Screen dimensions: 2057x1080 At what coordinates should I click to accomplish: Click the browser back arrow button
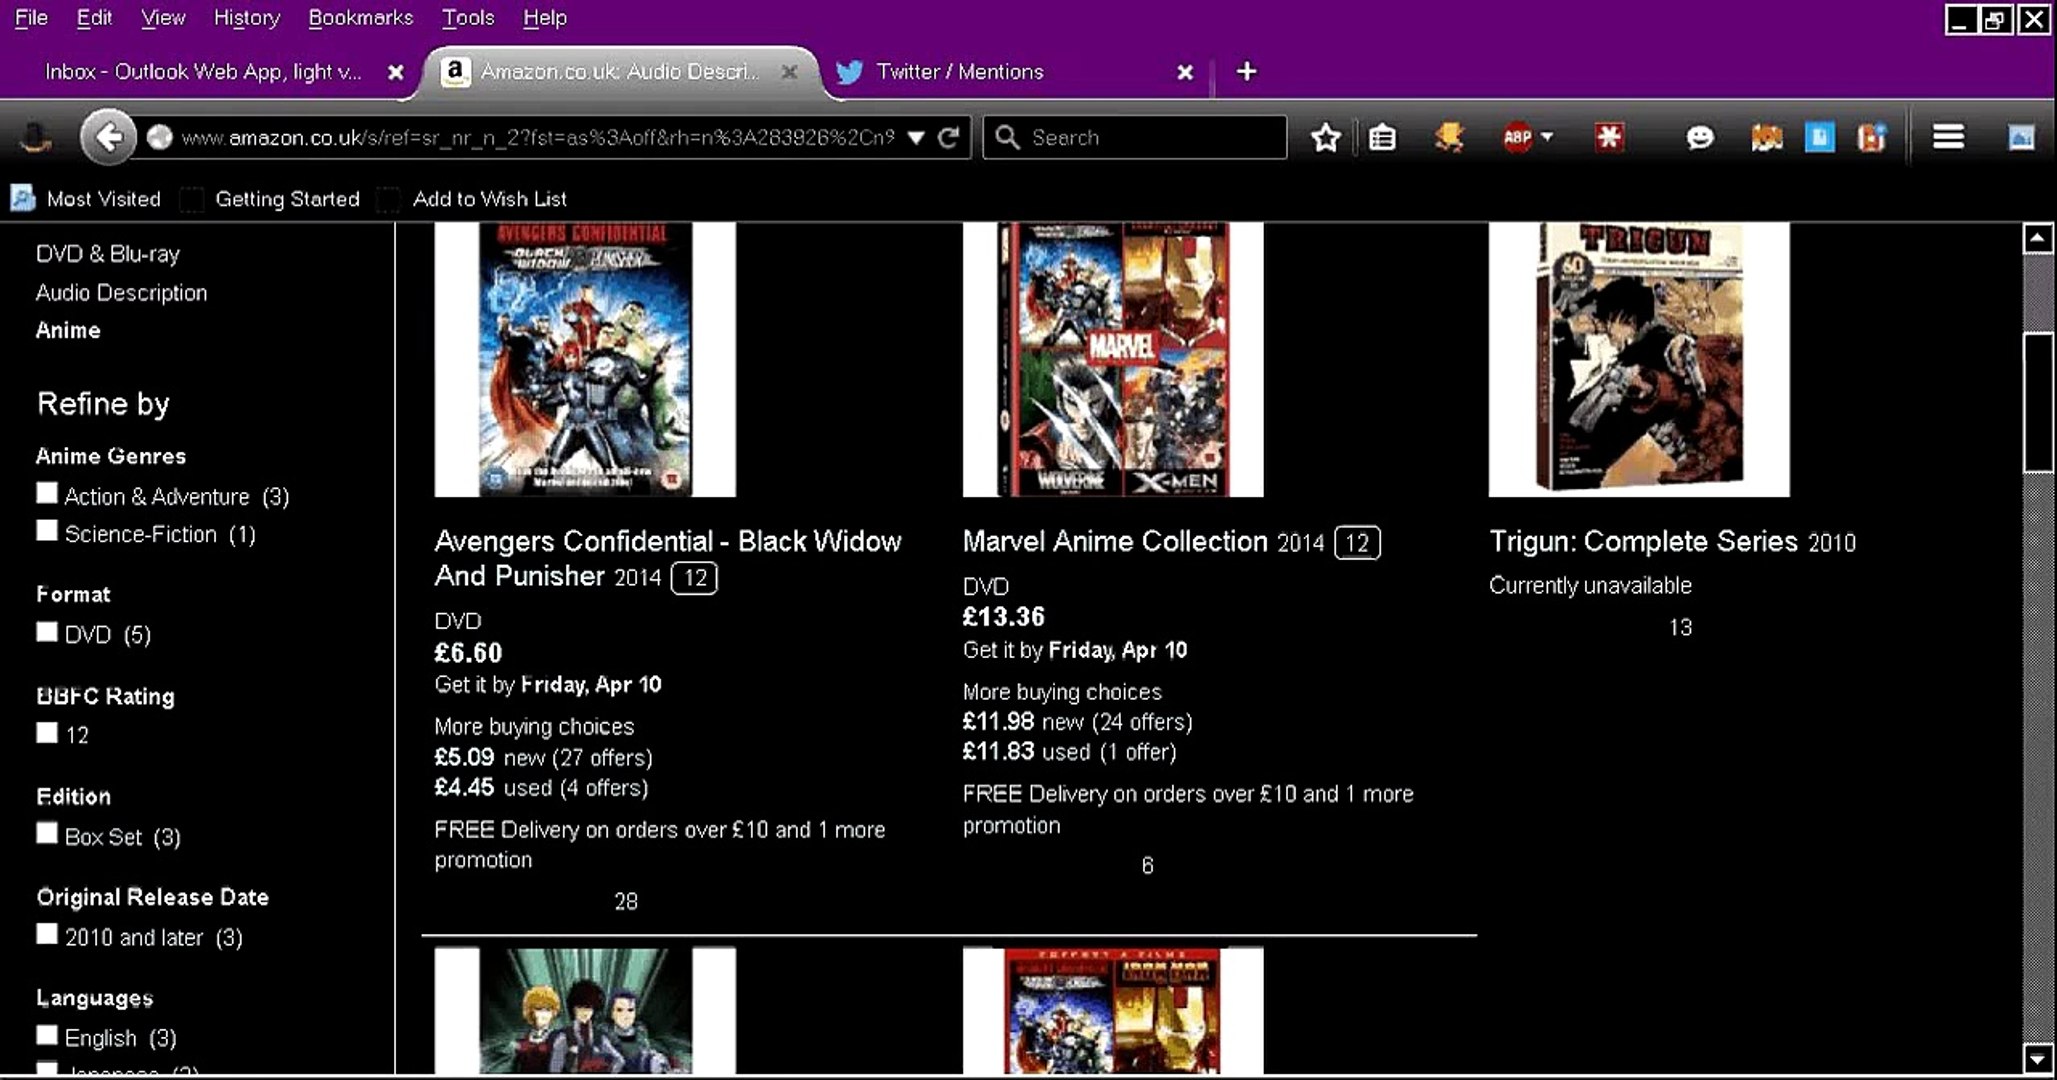point(108,137)
